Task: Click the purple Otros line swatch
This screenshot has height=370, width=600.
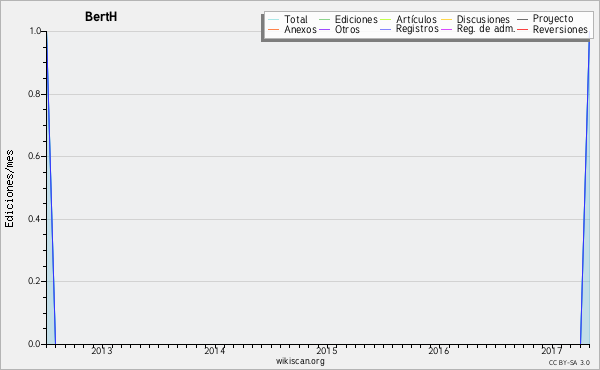Action: (324, 29)
